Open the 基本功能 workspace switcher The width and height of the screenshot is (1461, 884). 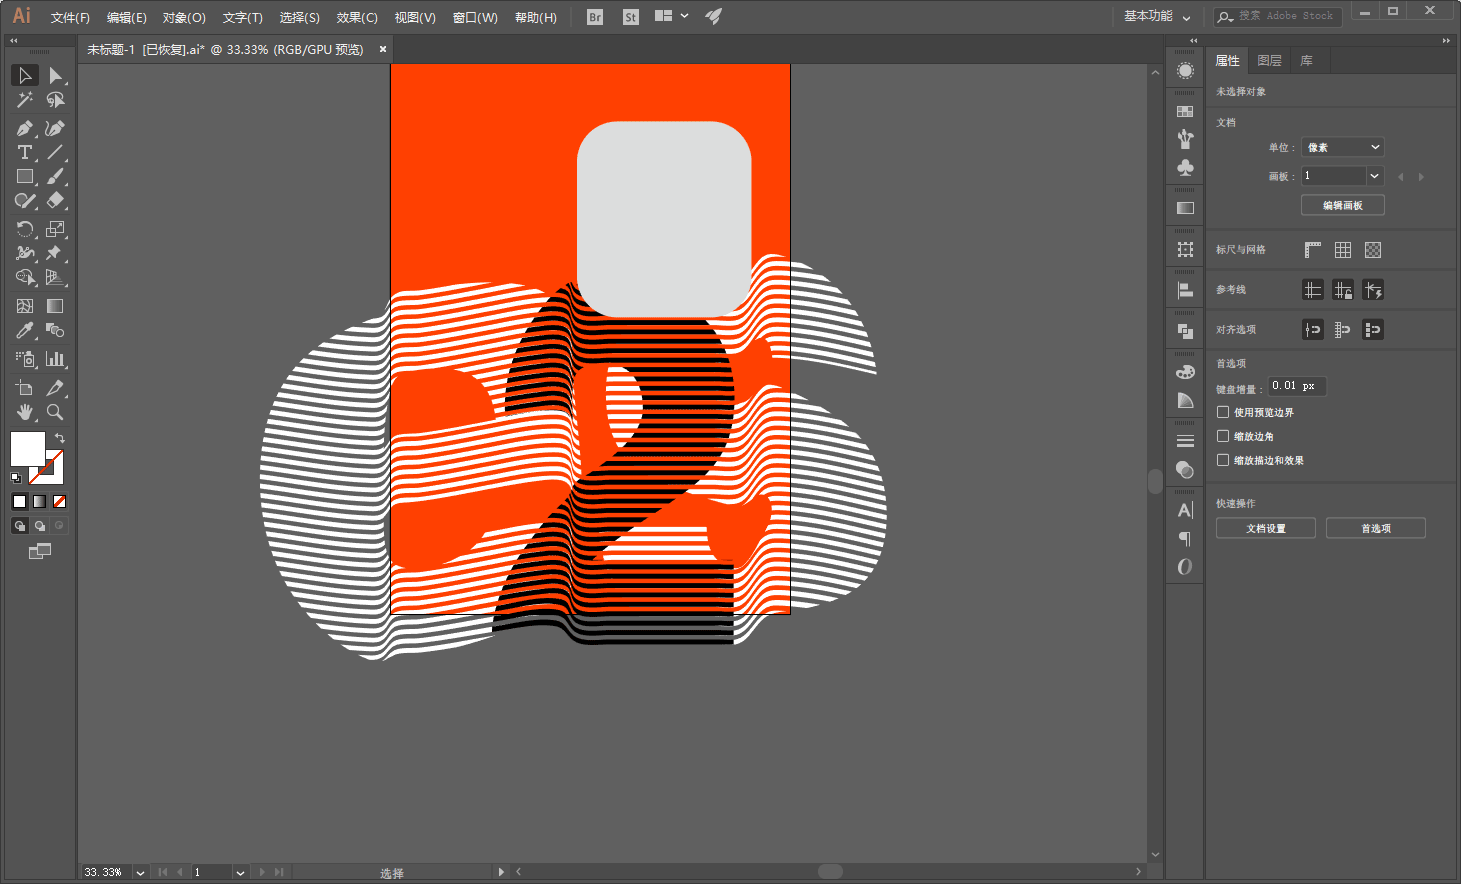click(1157, 16)
